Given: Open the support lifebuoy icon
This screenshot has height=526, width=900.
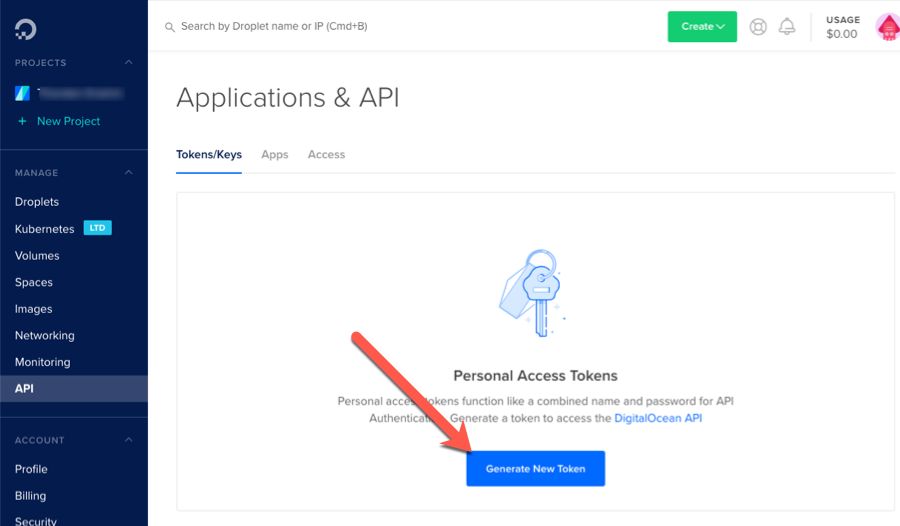Looking at the screenshot, I should tap(758, 26).
